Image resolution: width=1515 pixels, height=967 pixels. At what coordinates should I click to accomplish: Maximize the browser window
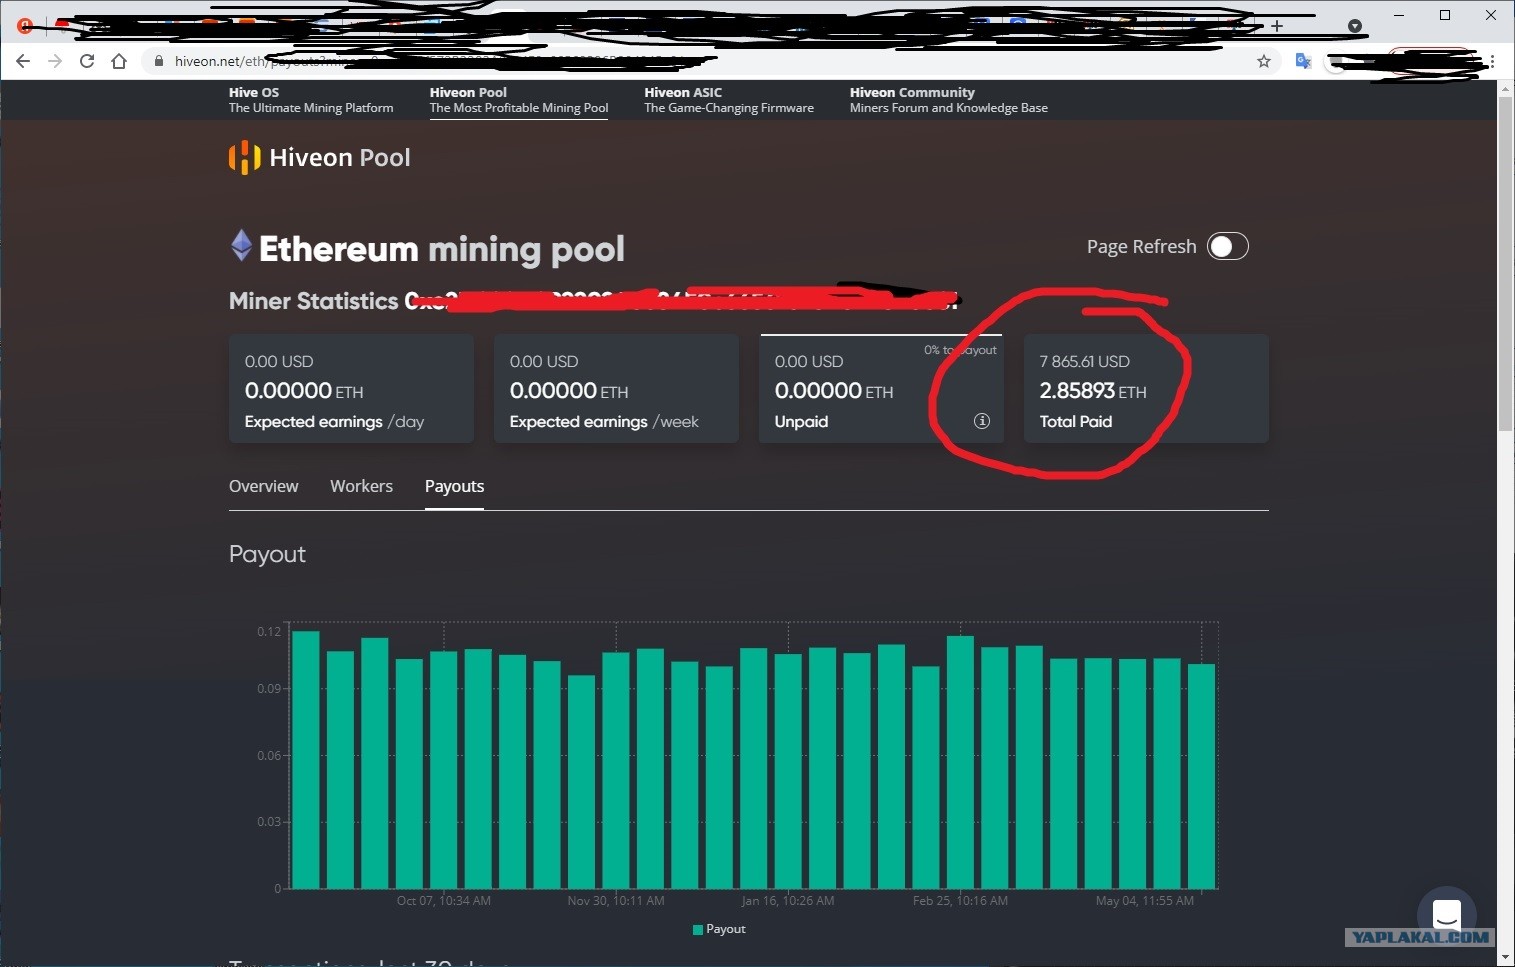(1445, 15)
